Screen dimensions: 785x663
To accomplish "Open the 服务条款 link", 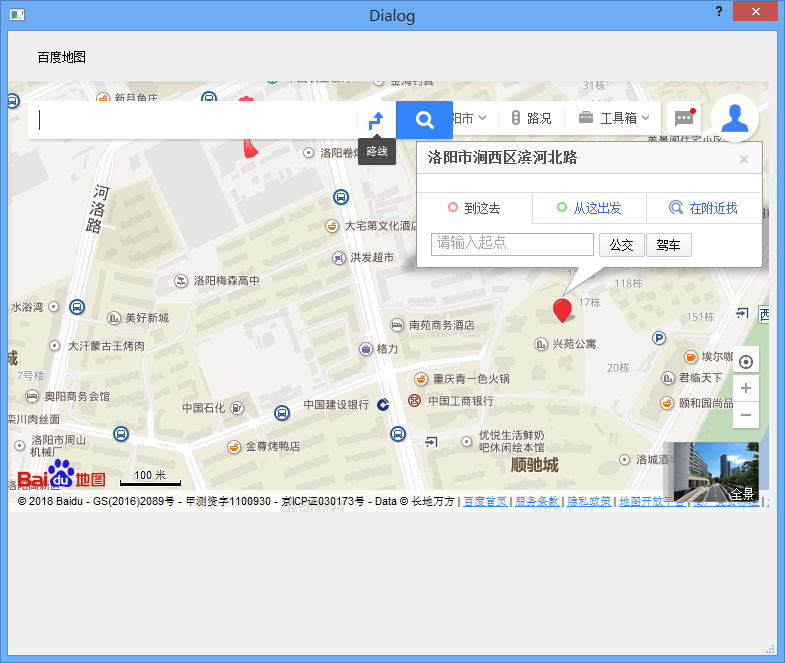I will click(x=537, y=501).
